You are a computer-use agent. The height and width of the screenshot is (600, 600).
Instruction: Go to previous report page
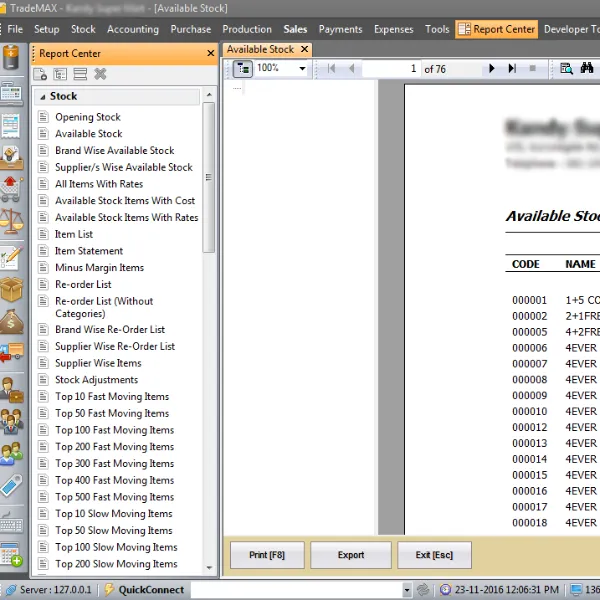point(352,68)
